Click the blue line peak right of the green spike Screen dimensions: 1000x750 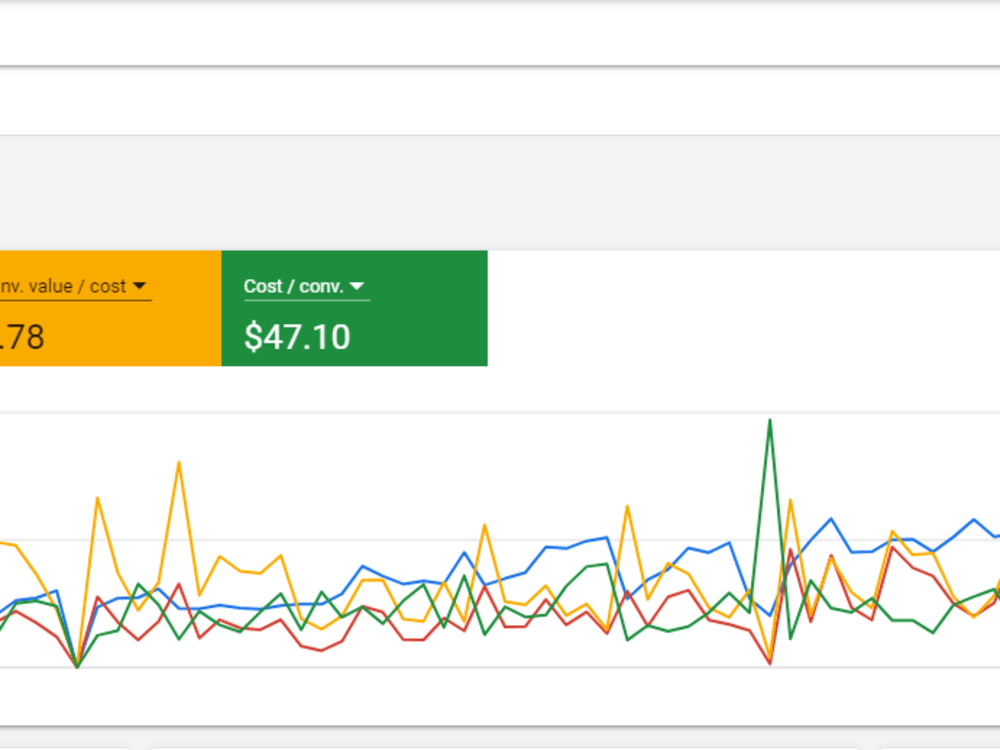click(x=831, y=518)
